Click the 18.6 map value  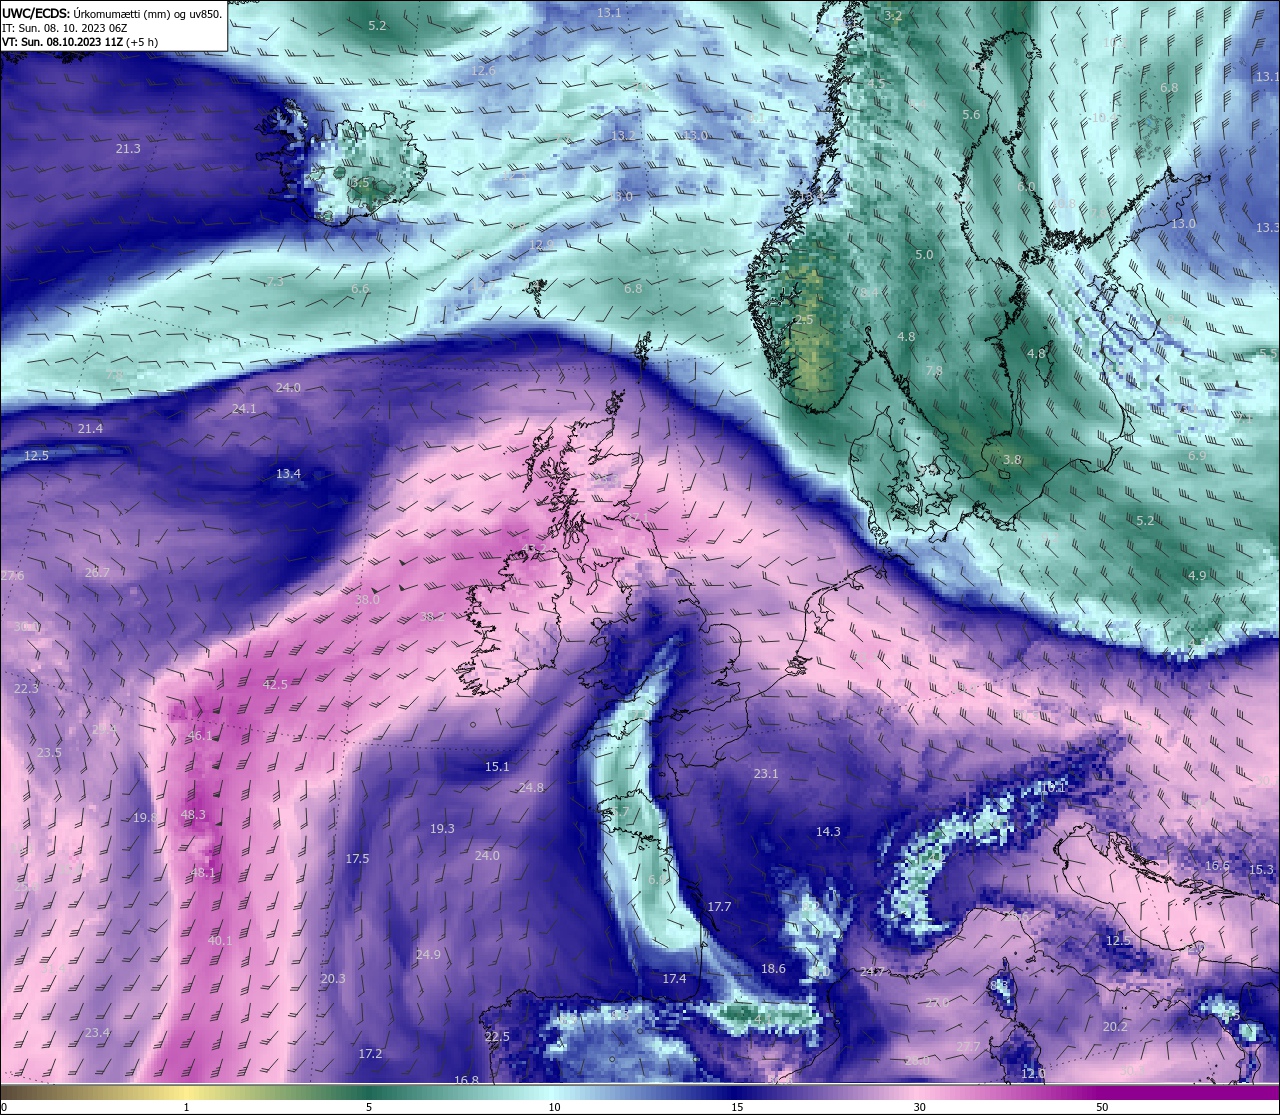pos(773,969)
